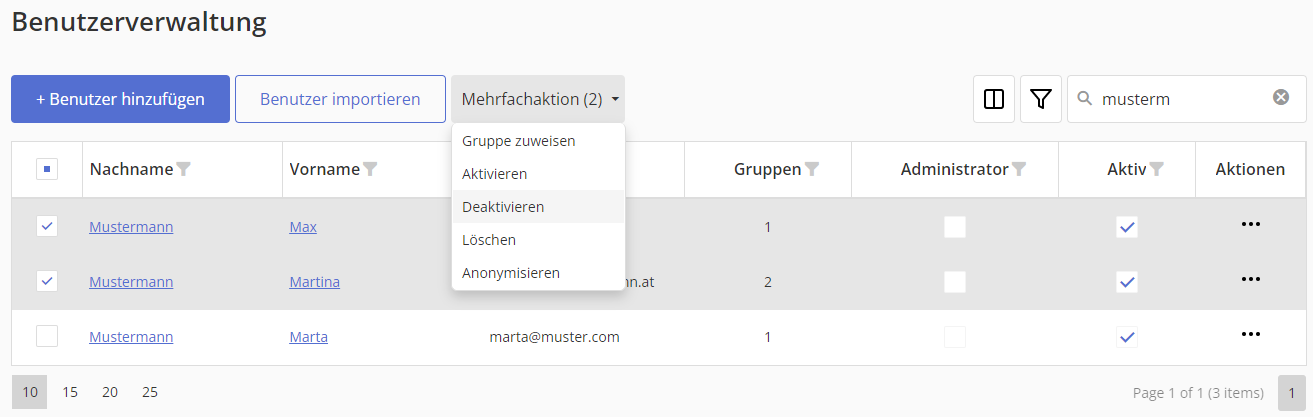Open the column chooser icon
The image size is (1313, 417).
(994, 99)
